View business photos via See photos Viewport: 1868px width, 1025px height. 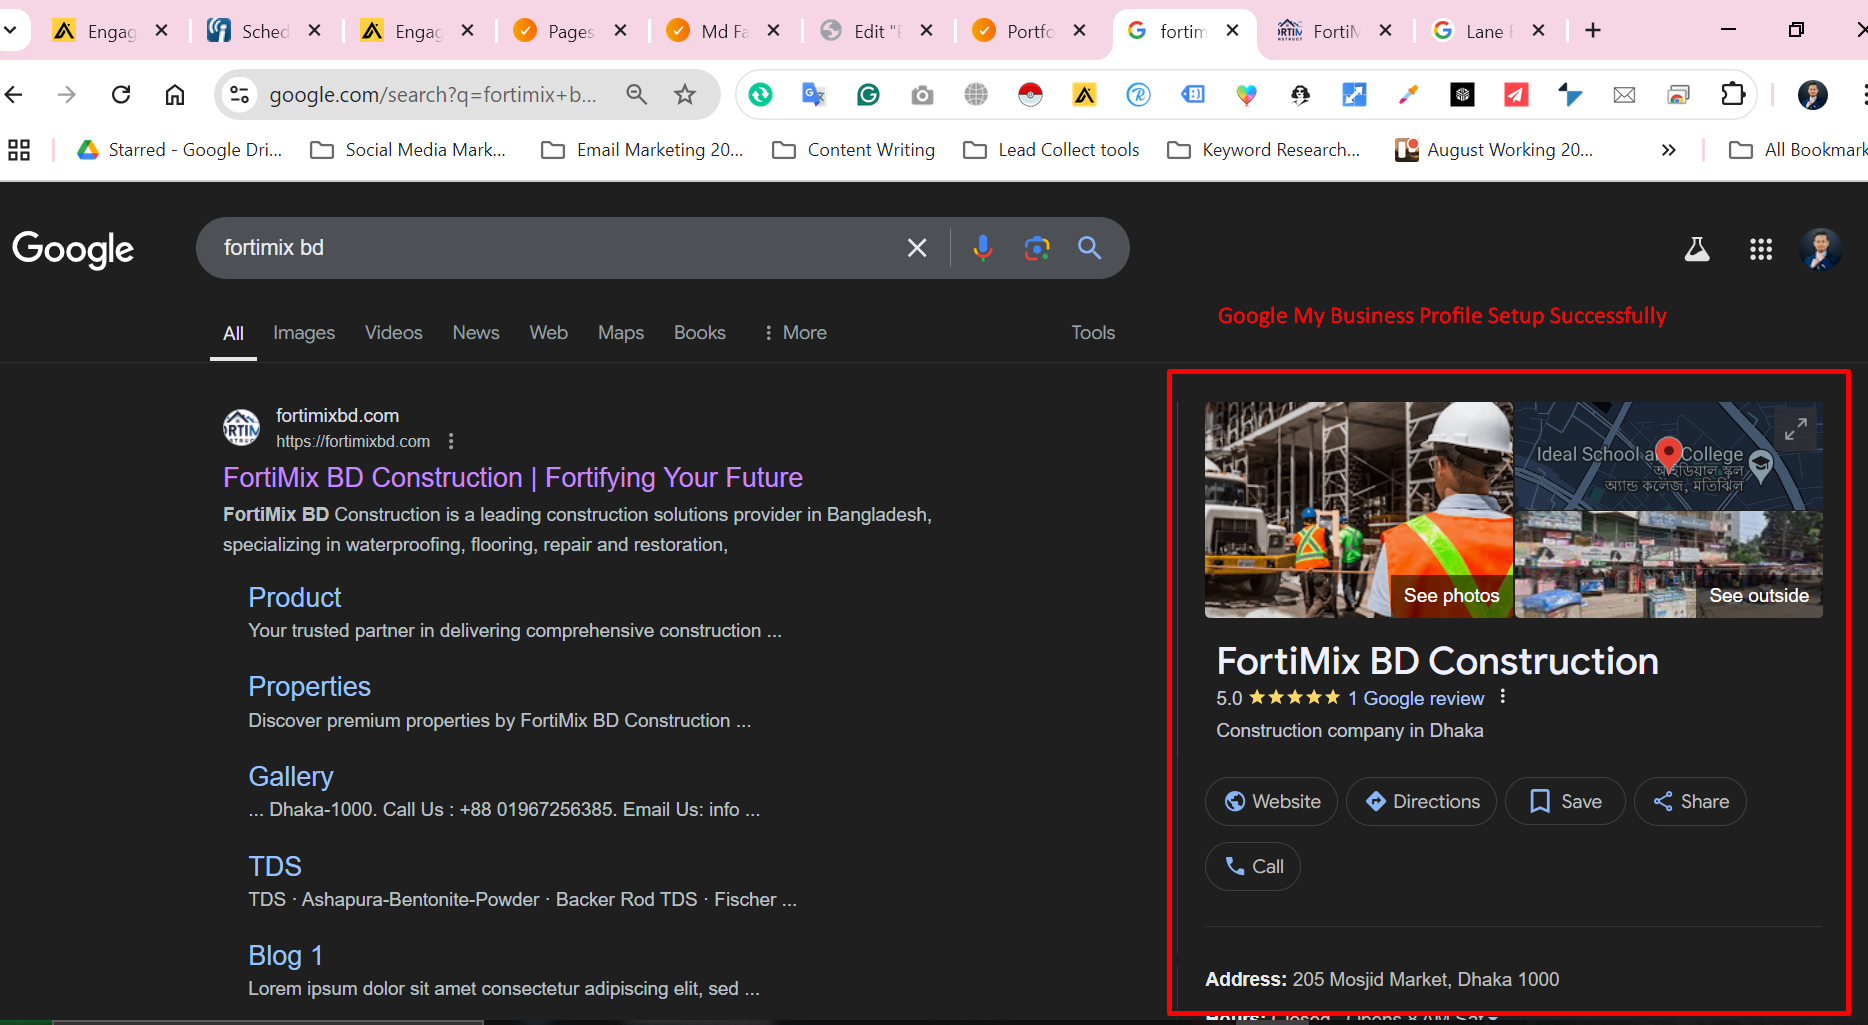(1451, 596)
